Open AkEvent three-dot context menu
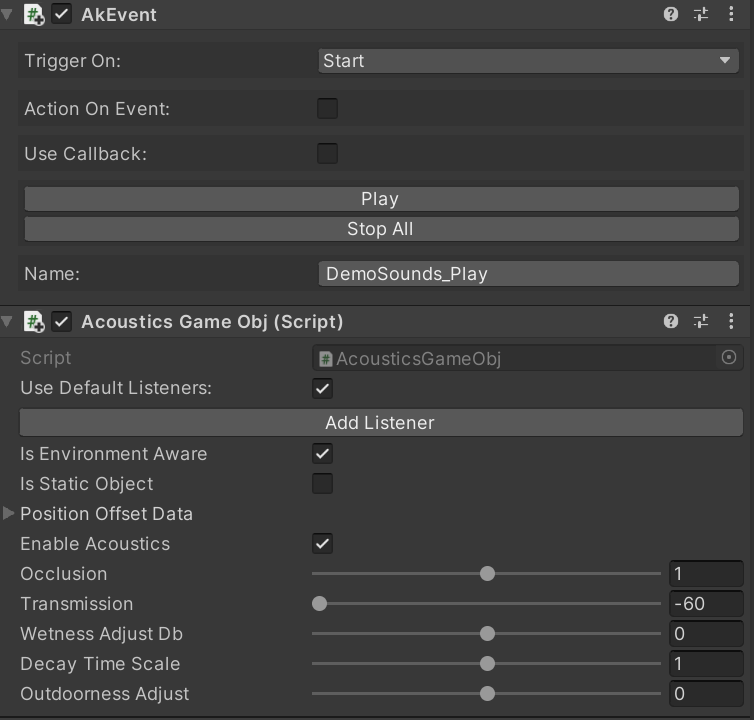 coord(731,14)
